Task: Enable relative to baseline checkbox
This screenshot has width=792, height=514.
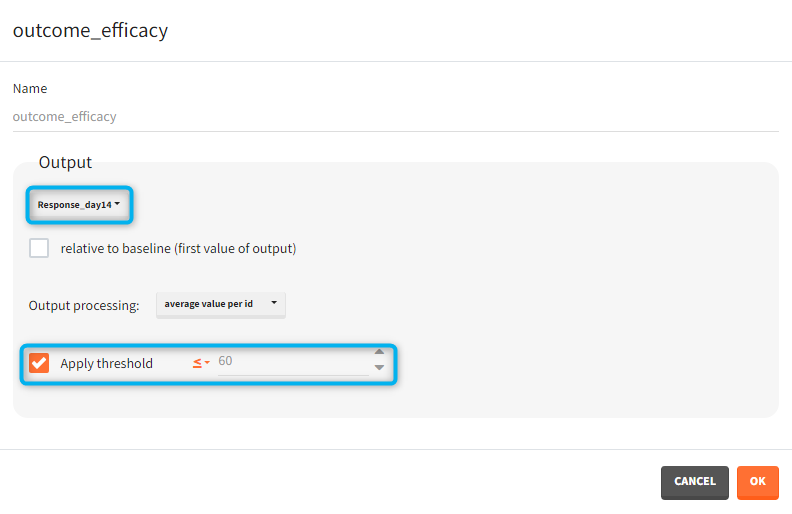Action: pyautogui.click(x=39, y=248)
